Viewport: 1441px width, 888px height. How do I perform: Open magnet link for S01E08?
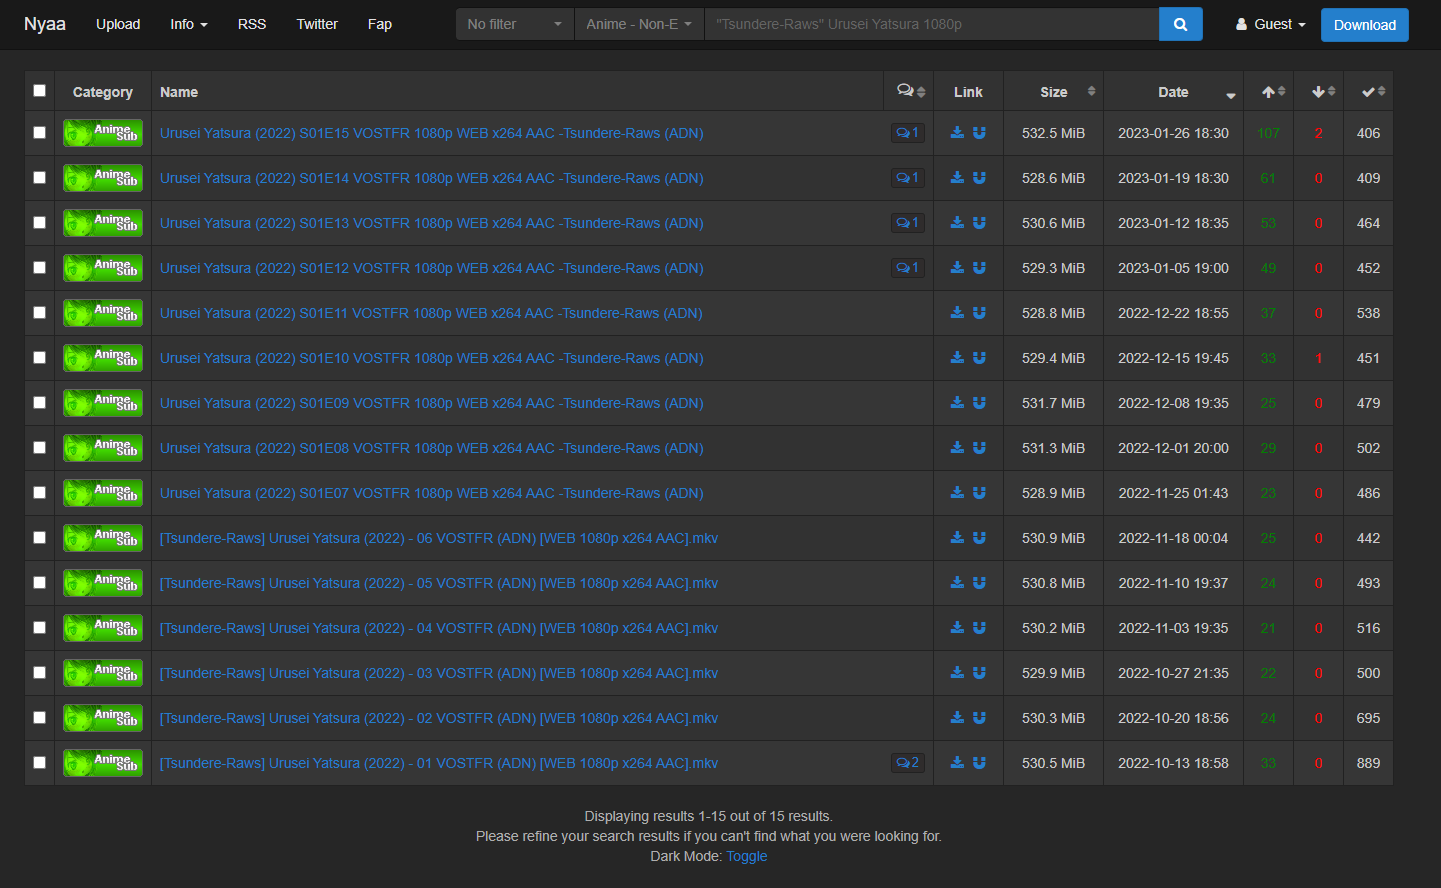[x=979, y=448]
